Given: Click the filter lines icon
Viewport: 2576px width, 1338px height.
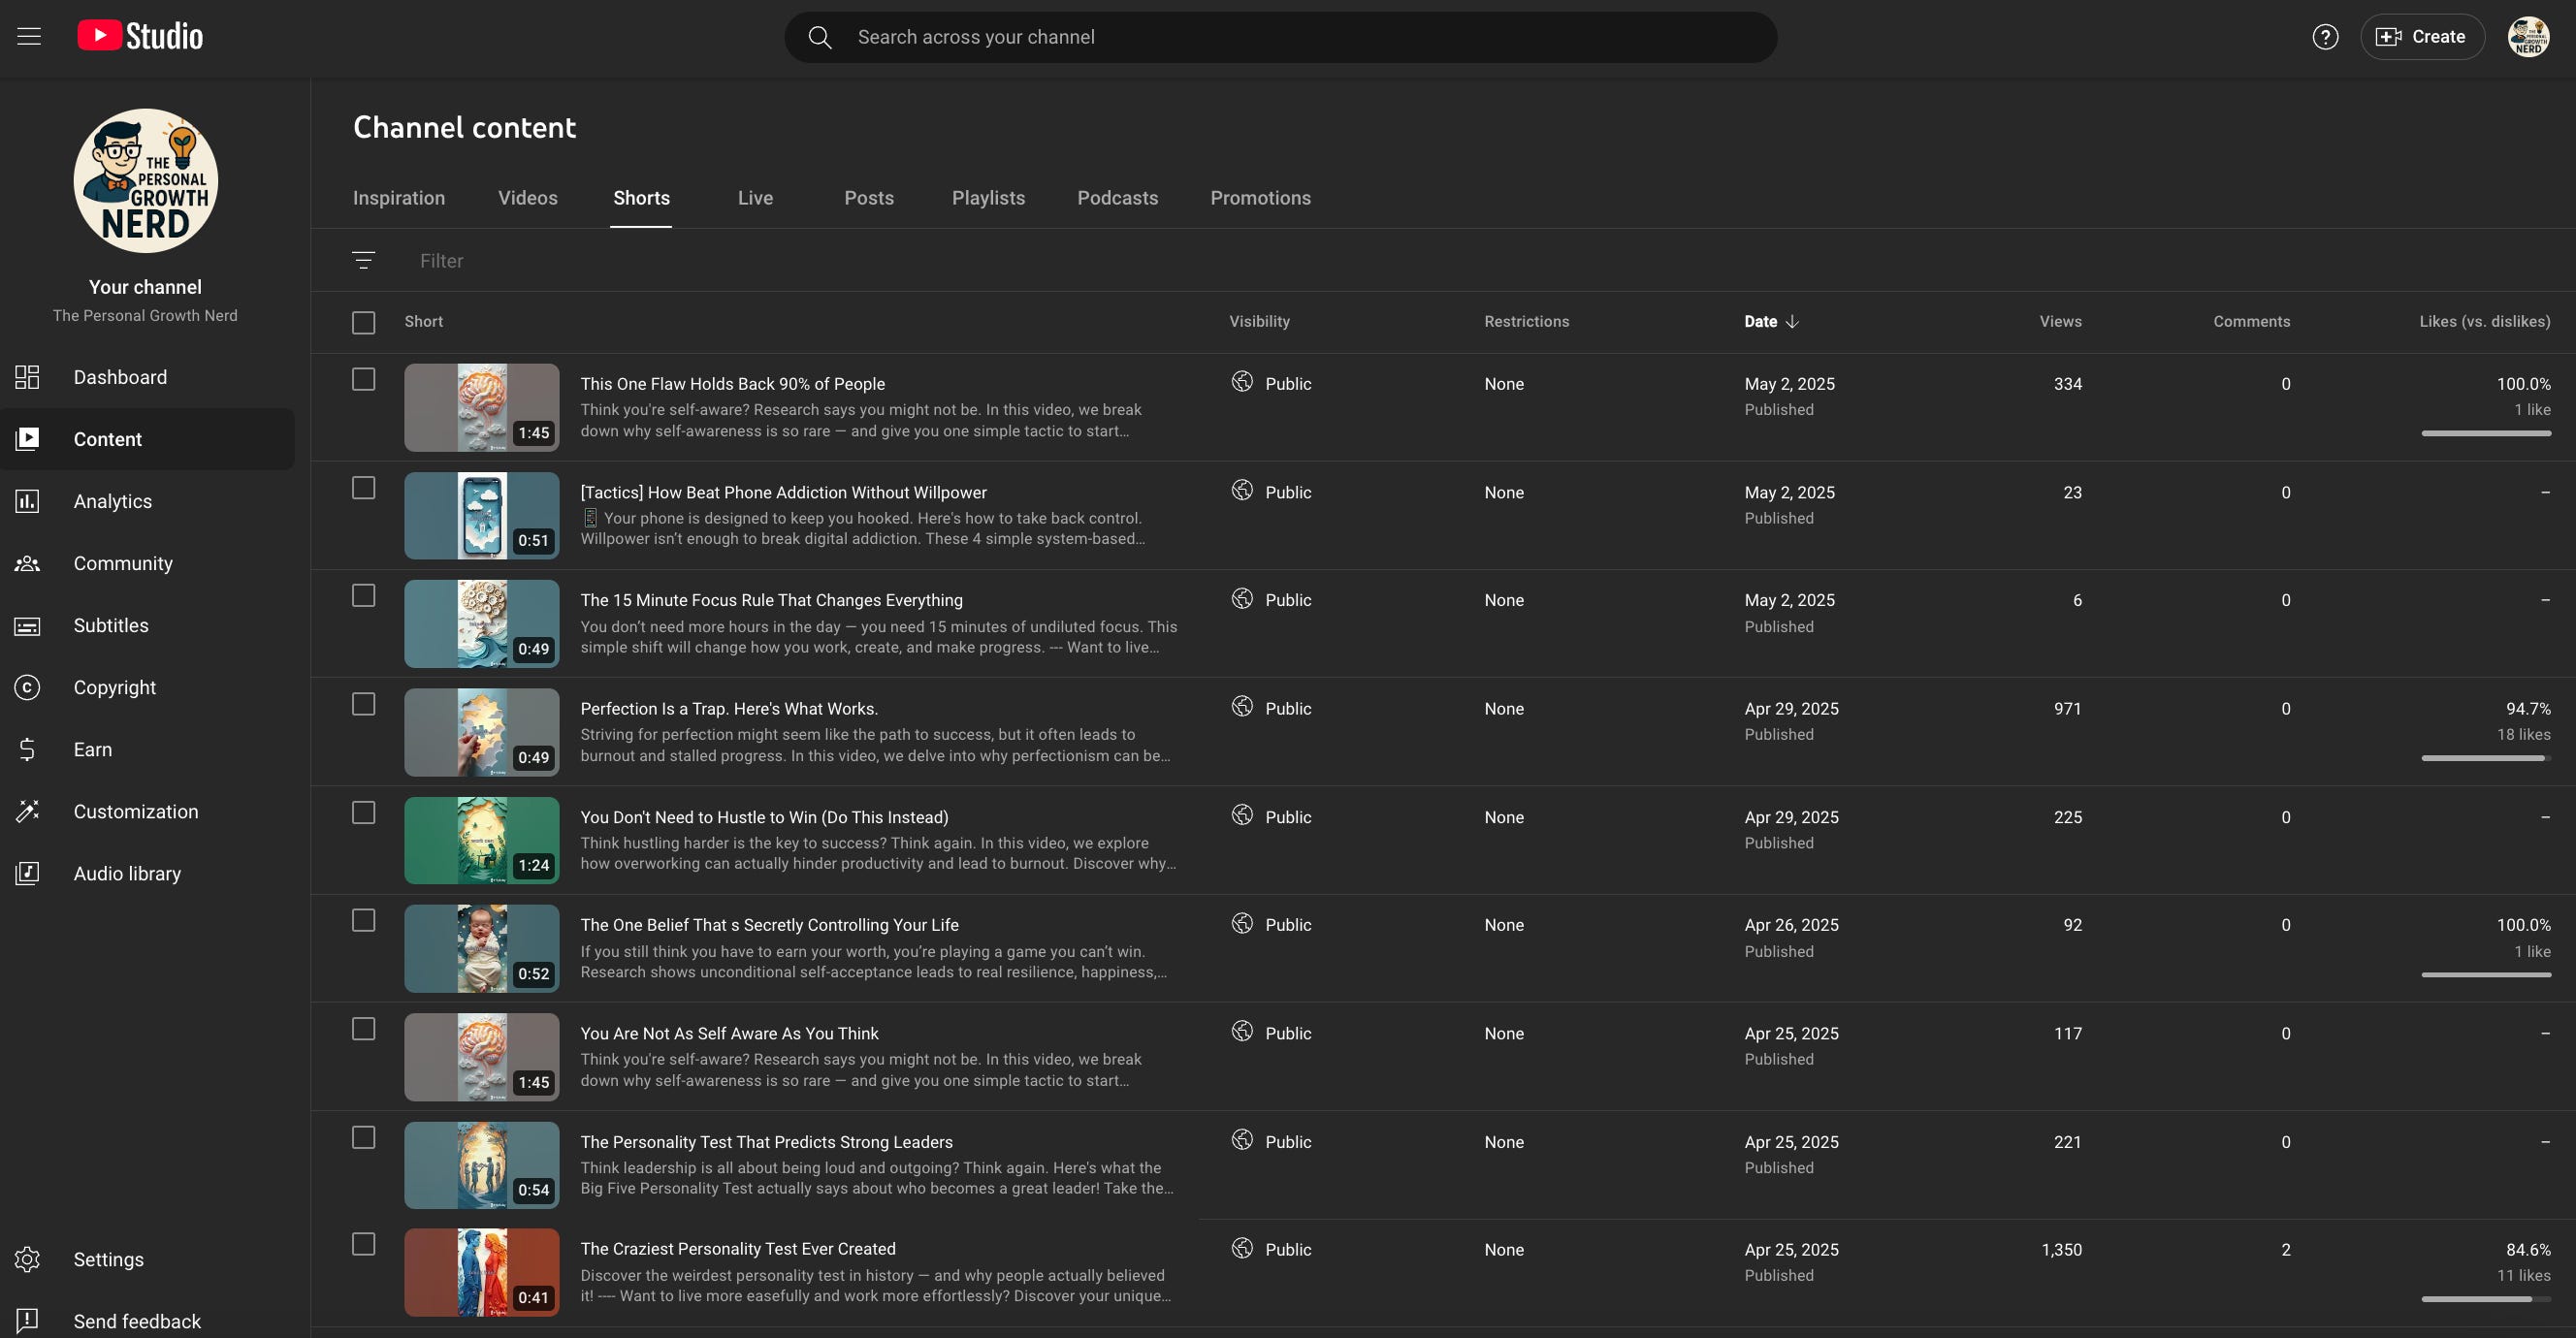Looking at the screenshot, I should pyautogui.click(x=364, y=260).
